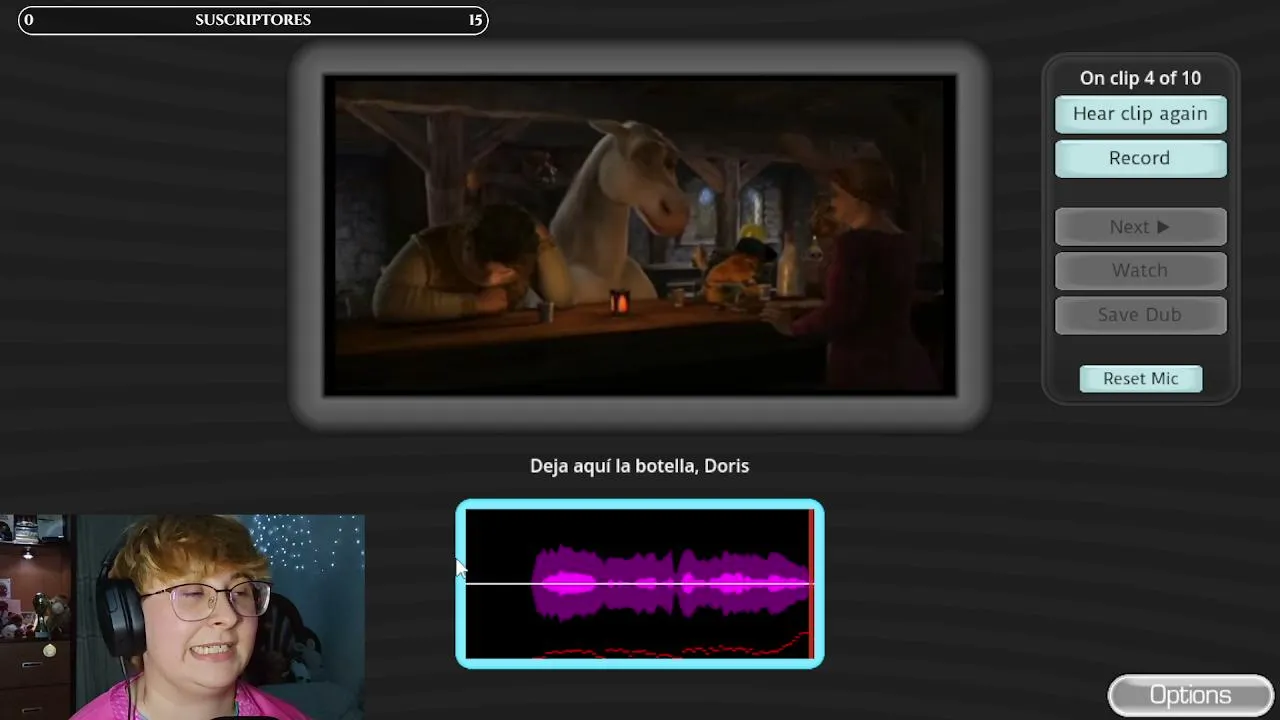Start recording with the Record button
The image size is (1280, 720).
pyautogui.click(x=1140, y=158)
